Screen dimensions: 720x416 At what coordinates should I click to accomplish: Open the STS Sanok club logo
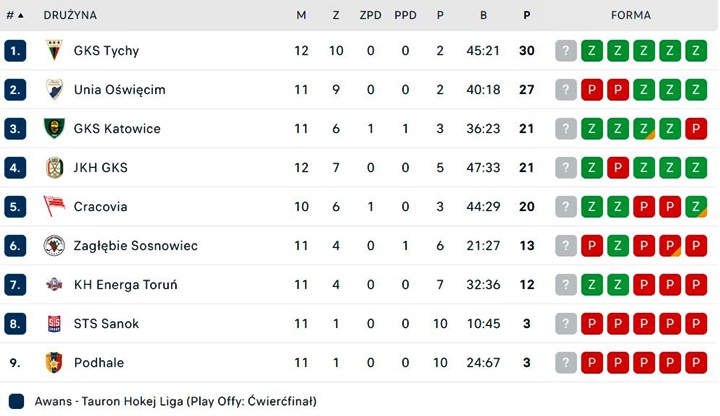click(x=54, y=324)
